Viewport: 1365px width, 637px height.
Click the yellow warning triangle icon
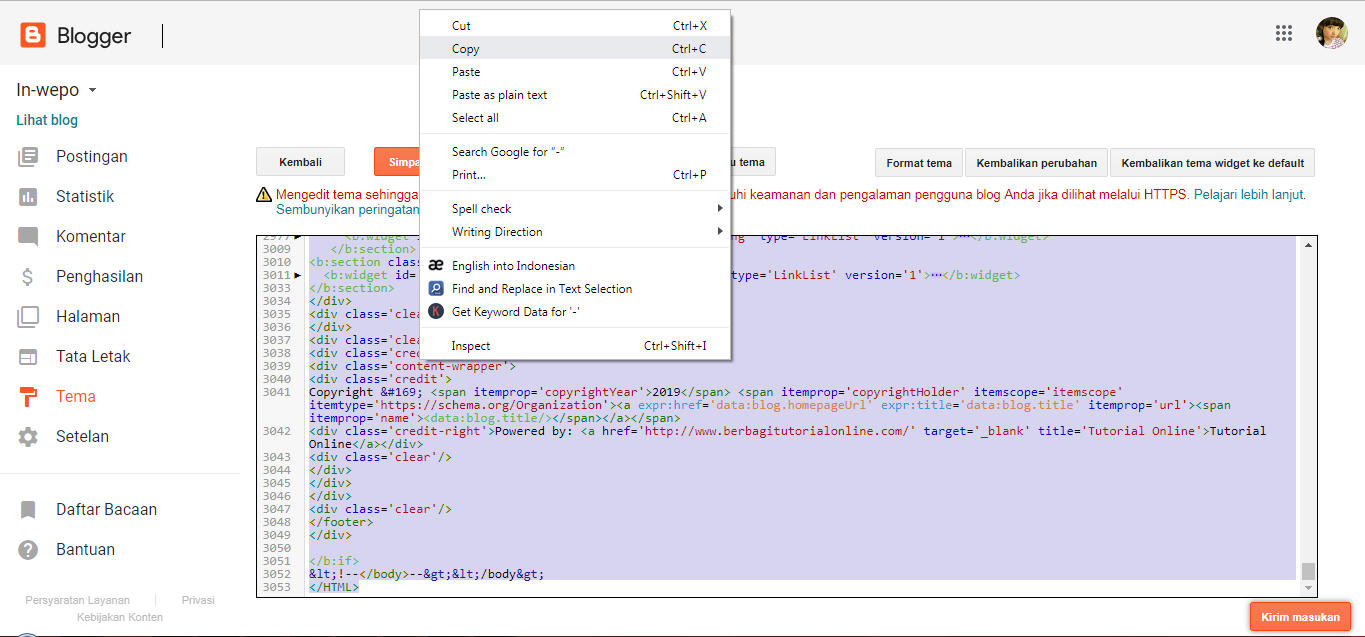(x=264, y=195)
